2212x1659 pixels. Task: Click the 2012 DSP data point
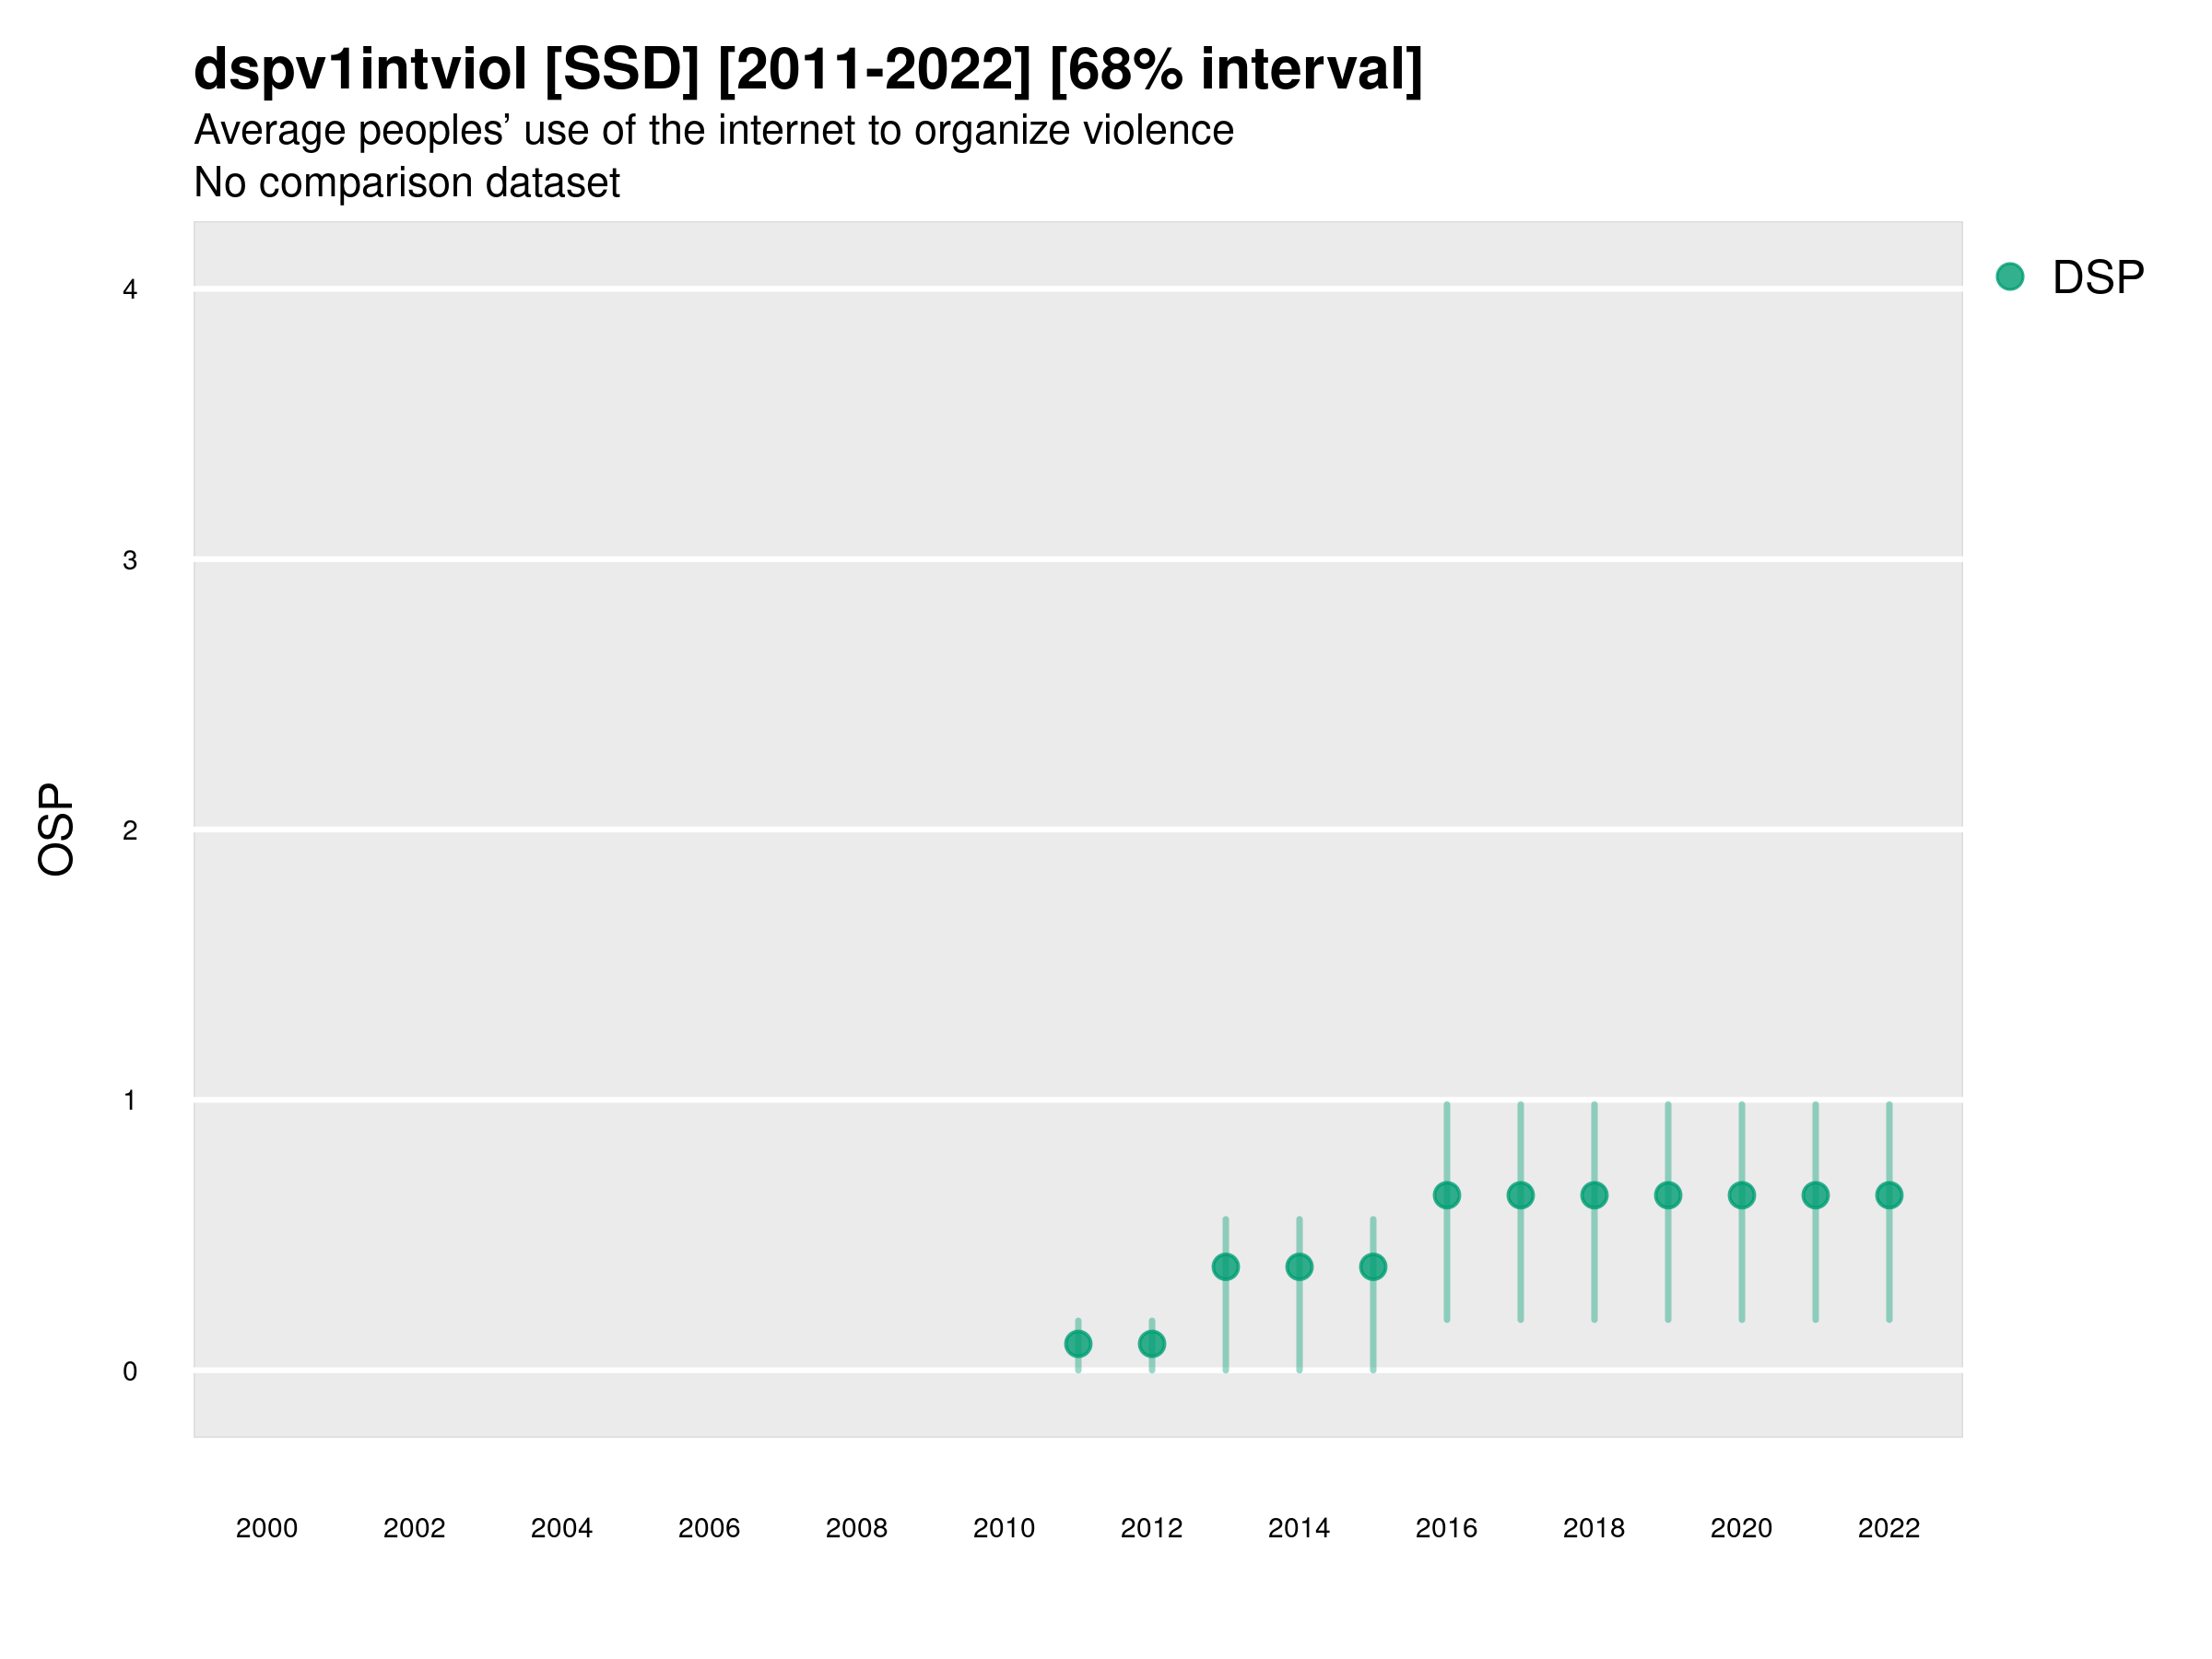pyautogui.click(x=1152, y=1343)
